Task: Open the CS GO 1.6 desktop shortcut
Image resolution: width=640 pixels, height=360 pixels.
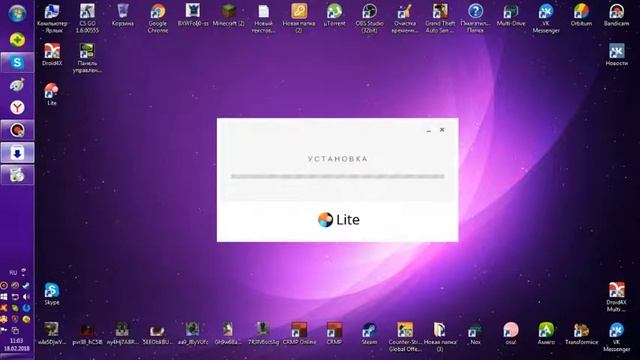Action: [87, 18]
